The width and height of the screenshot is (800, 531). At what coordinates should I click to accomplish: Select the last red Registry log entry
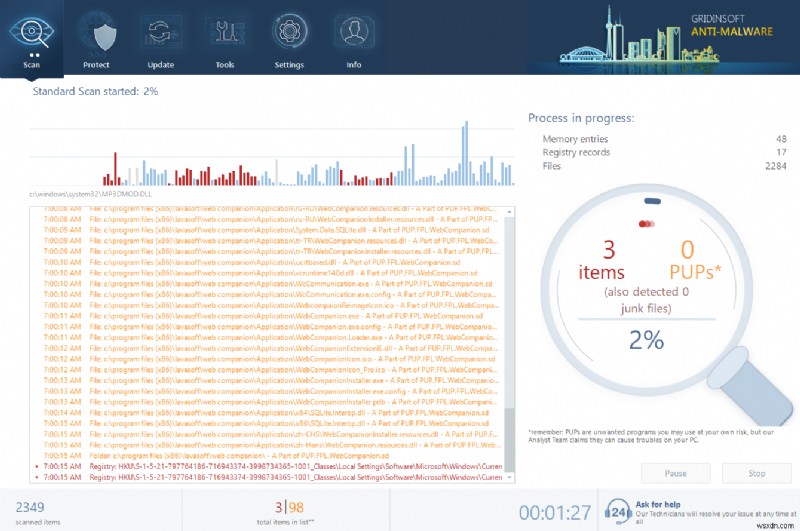click(269, 477)
